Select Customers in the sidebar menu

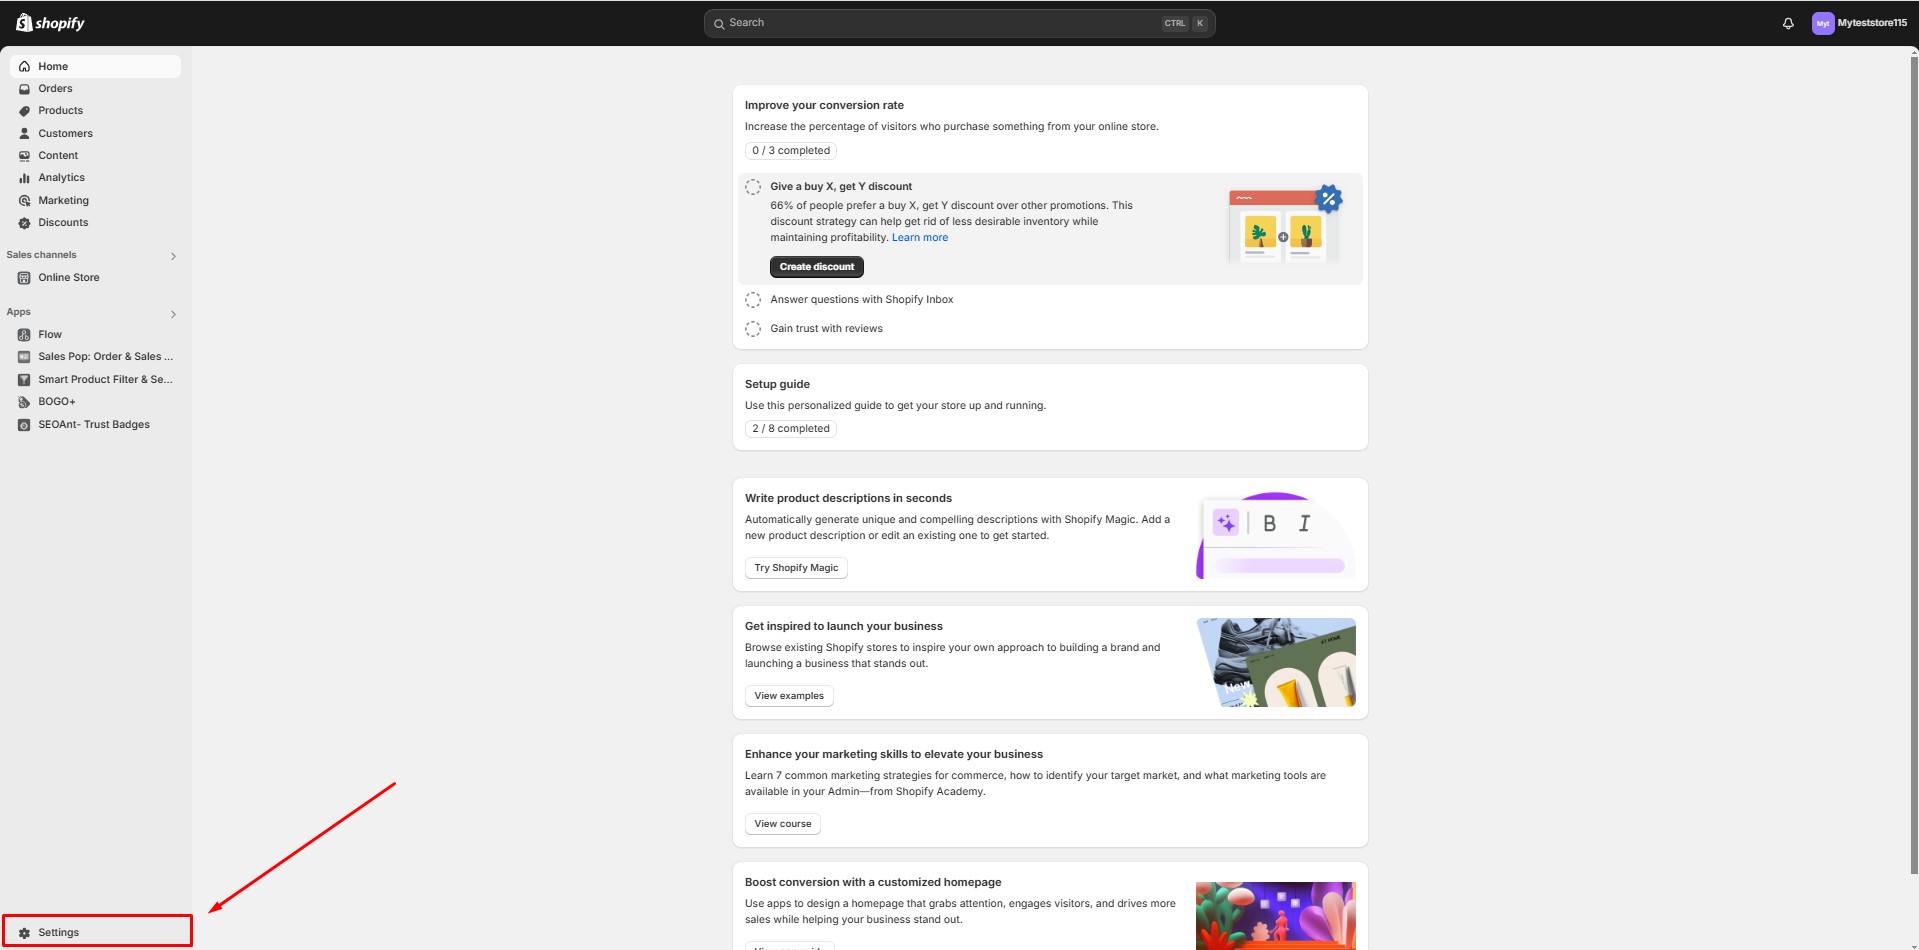pyautogui.click(x=65, y=133)
